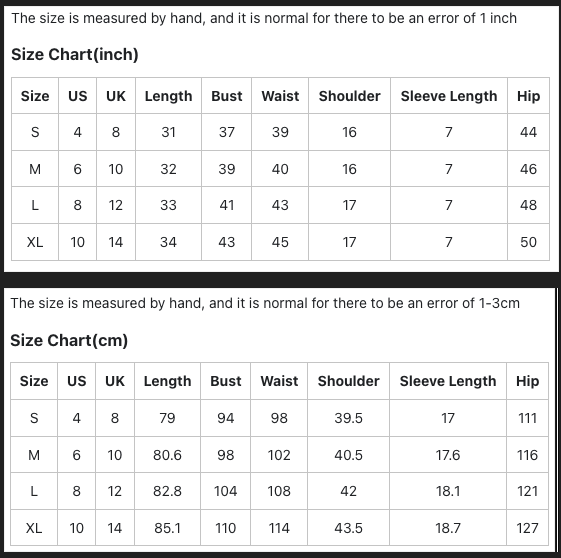Click the hip value 44 cell
The width and height of the screenshot is (561, 558).
(528, 132)
